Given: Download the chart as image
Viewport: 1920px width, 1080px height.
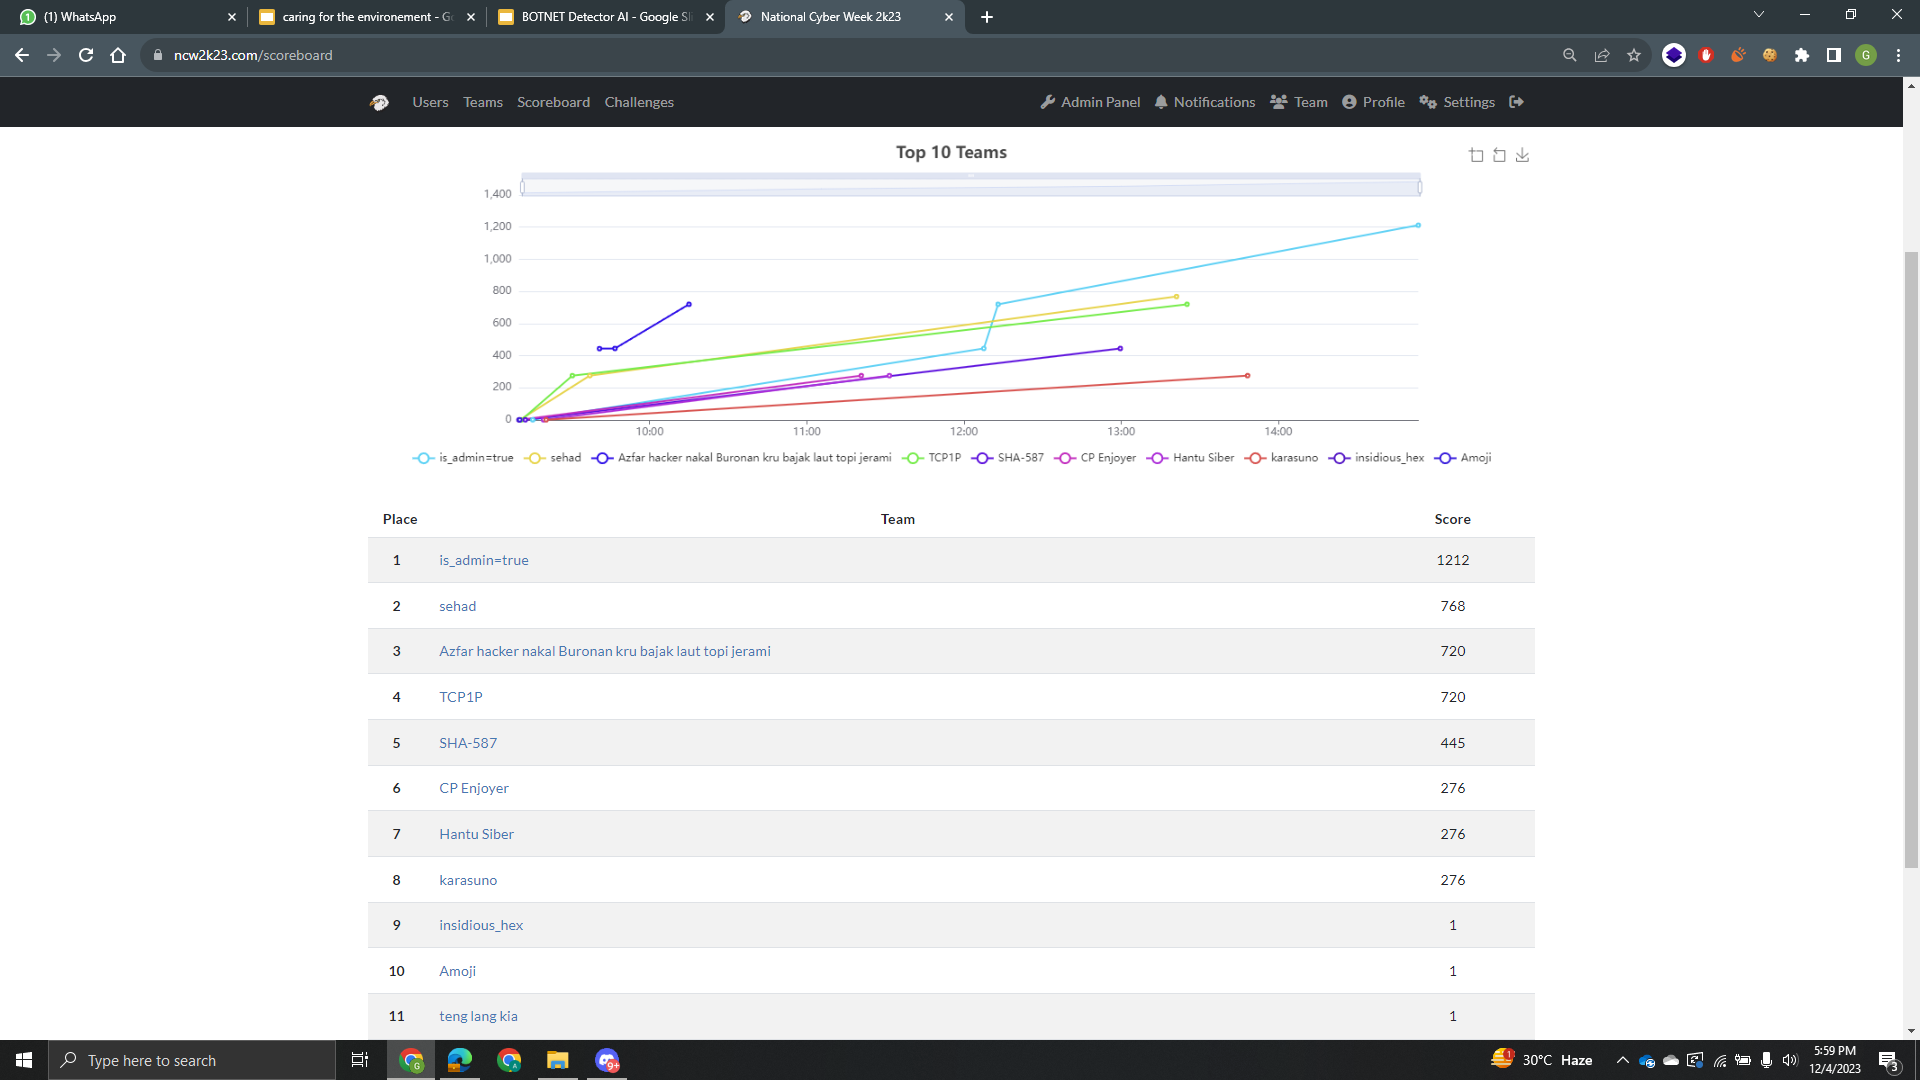Looking at the screenshot, I should click(1522, 155).
